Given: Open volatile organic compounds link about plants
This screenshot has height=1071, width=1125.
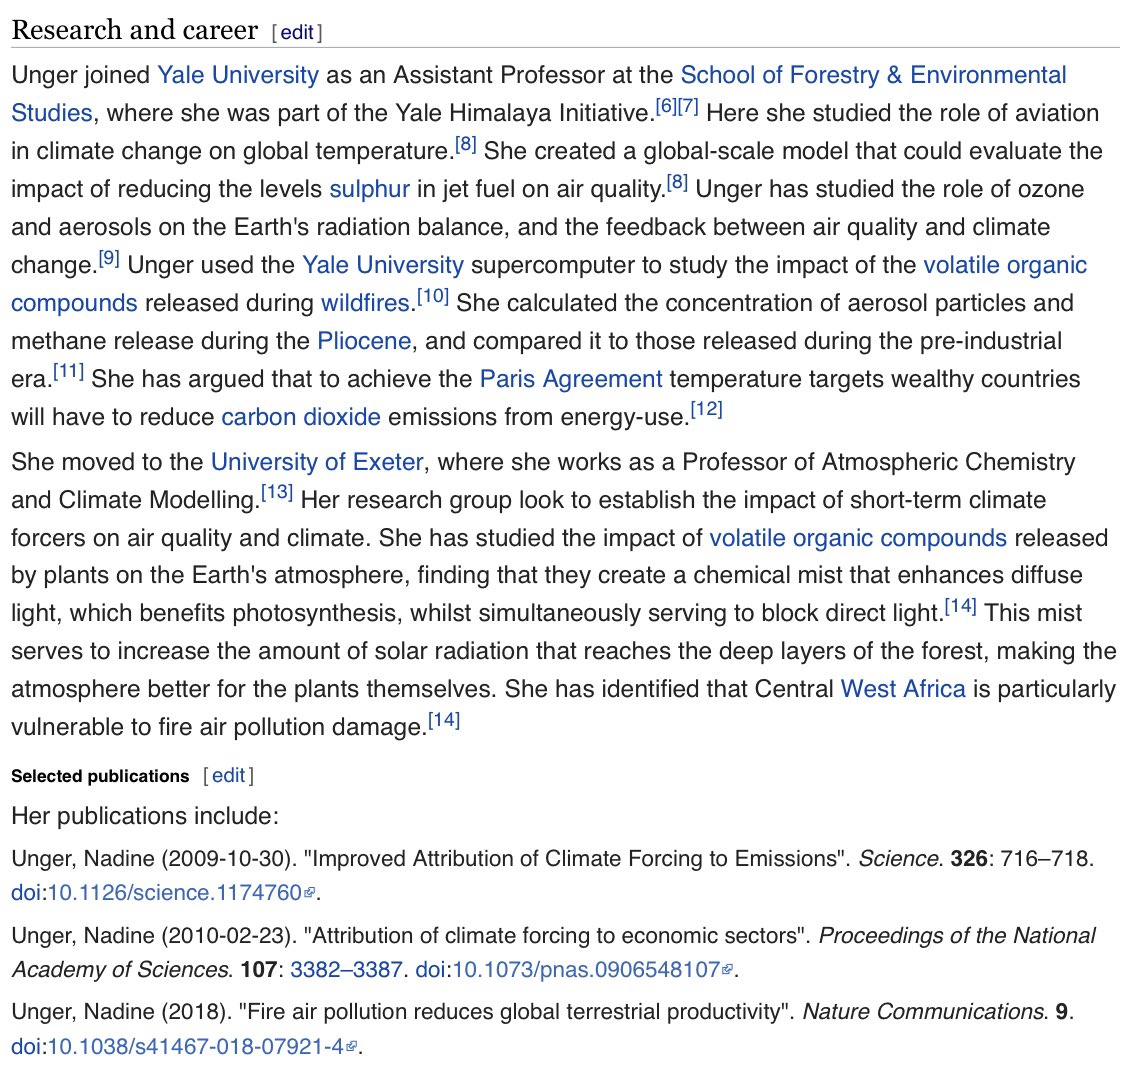Looking at the screenshot, I should (x=858, y=538).
